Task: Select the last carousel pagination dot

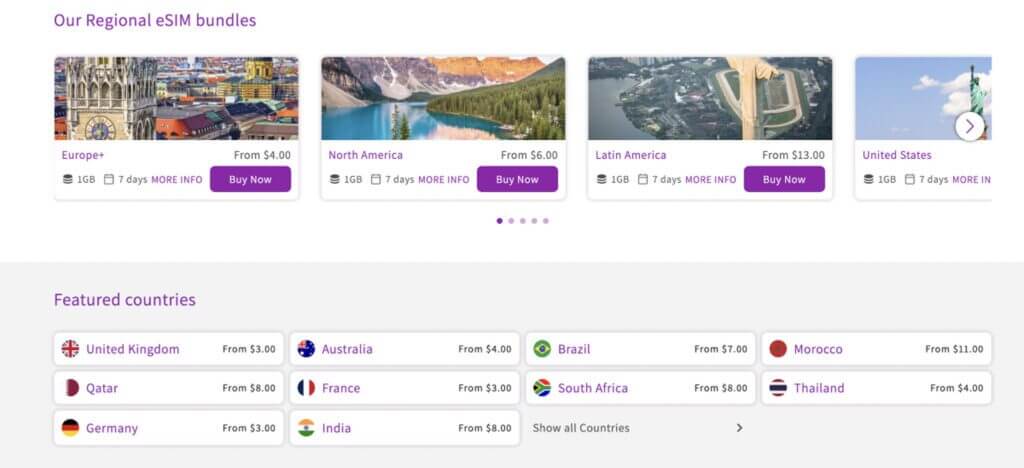Action: pos(546,221)
